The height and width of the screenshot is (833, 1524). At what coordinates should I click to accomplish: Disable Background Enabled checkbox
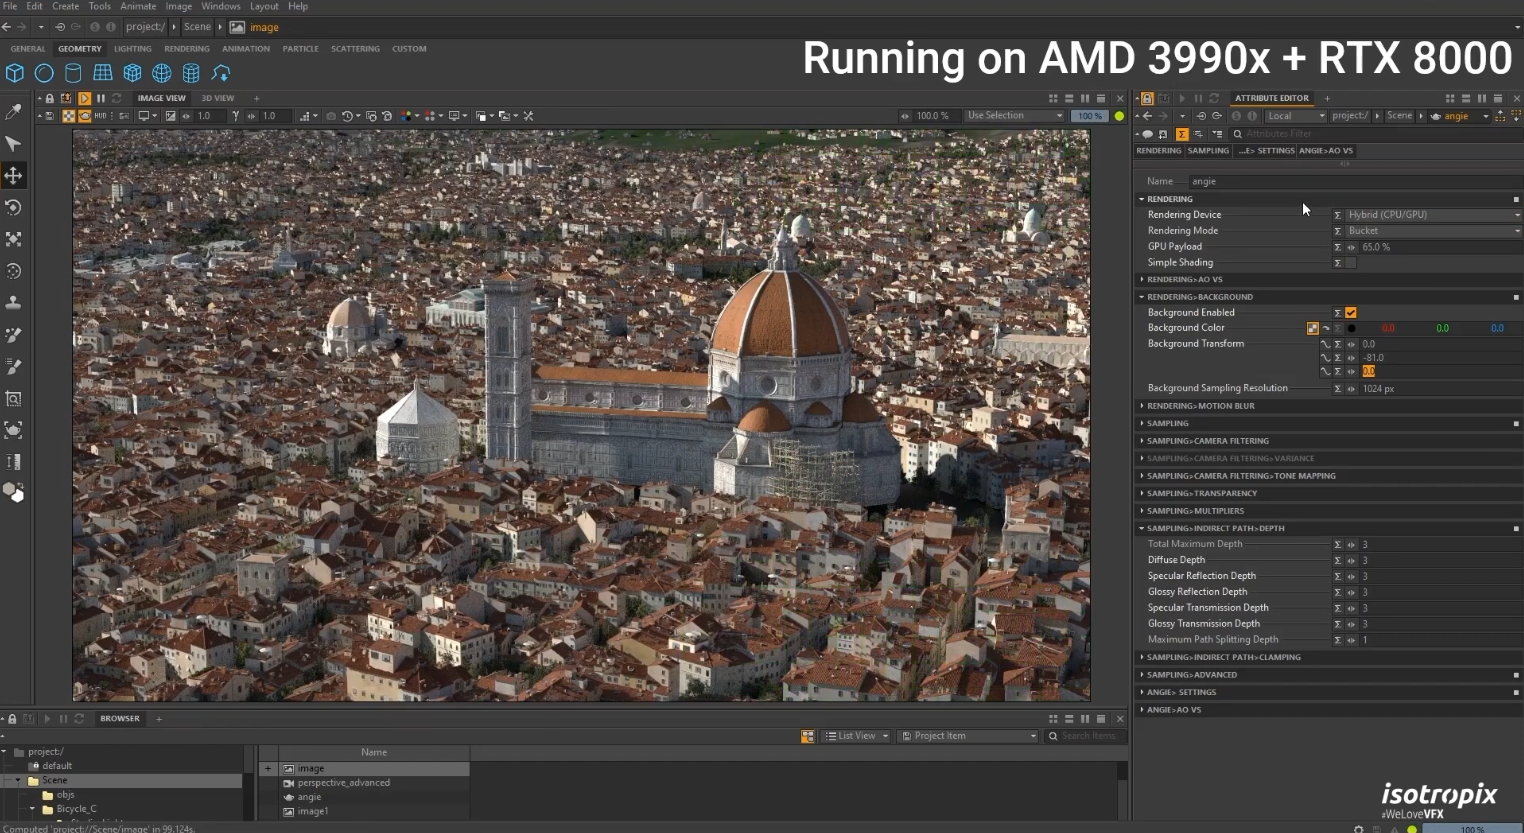[x=1351, y=313]
